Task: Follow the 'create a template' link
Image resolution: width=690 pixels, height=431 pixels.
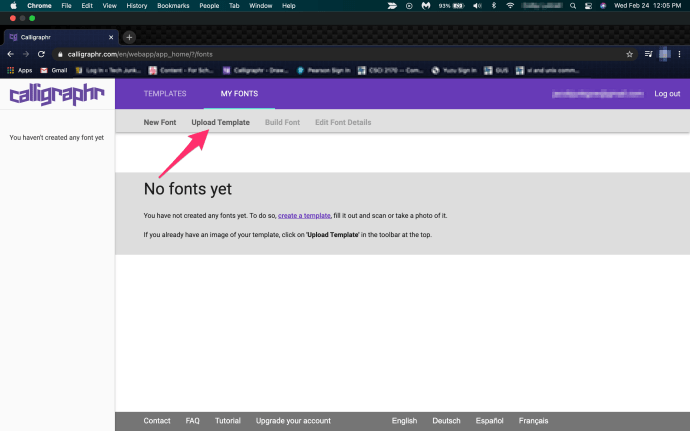Action: (304, 215)
